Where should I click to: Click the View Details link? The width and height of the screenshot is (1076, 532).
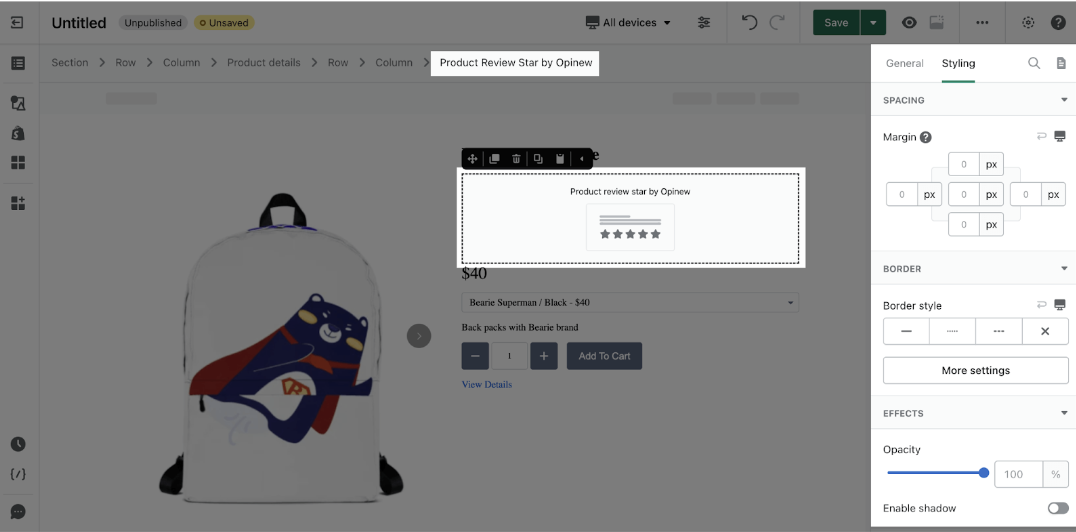487,384
